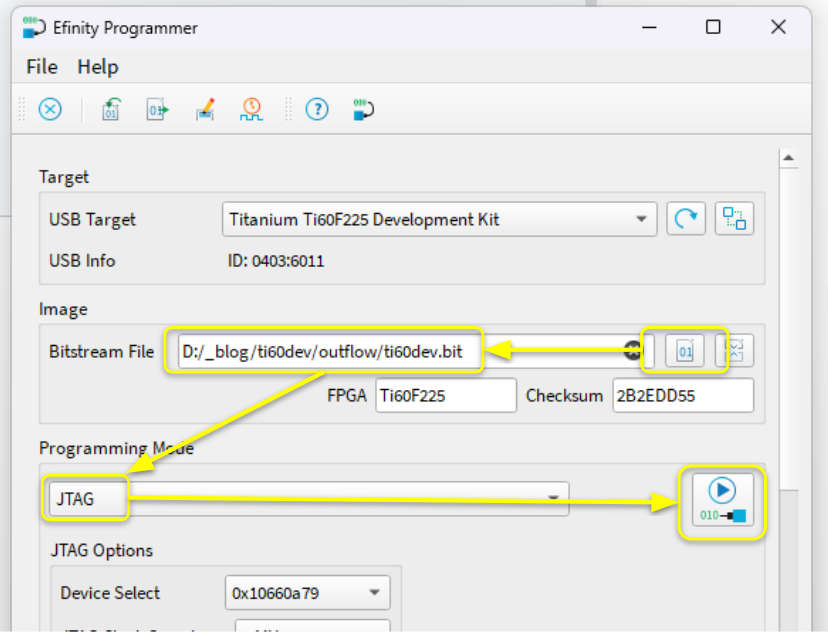Click the combine images icon button
The image size is (828, 634).
(734, 351)
